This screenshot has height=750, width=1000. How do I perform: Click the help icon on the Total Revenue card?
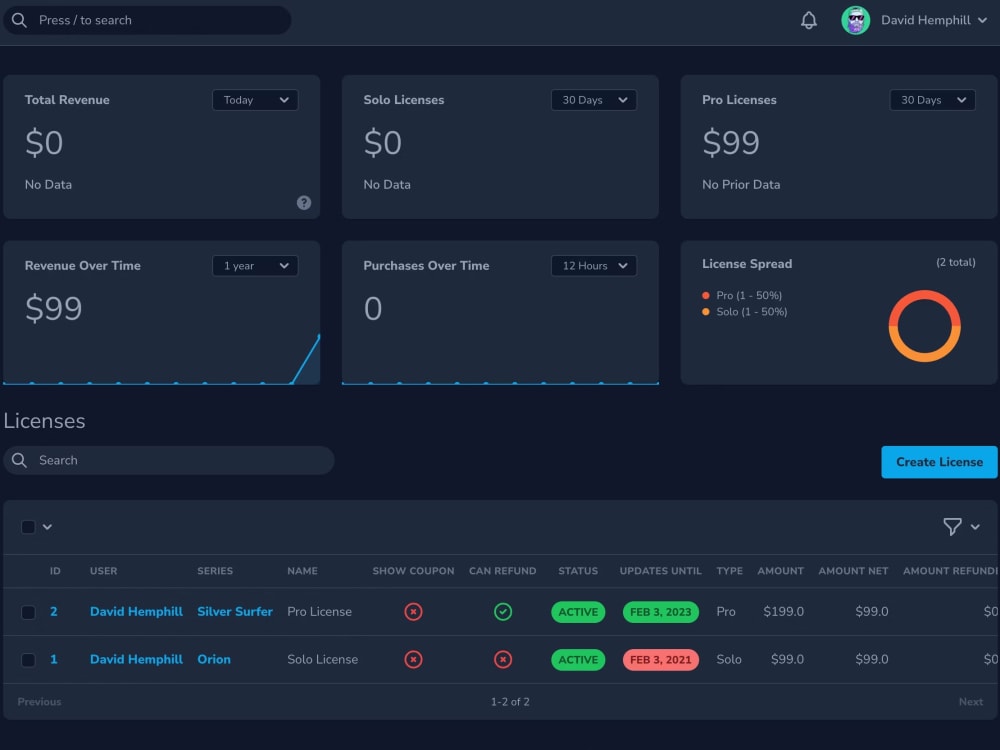[x=304, y=202]
